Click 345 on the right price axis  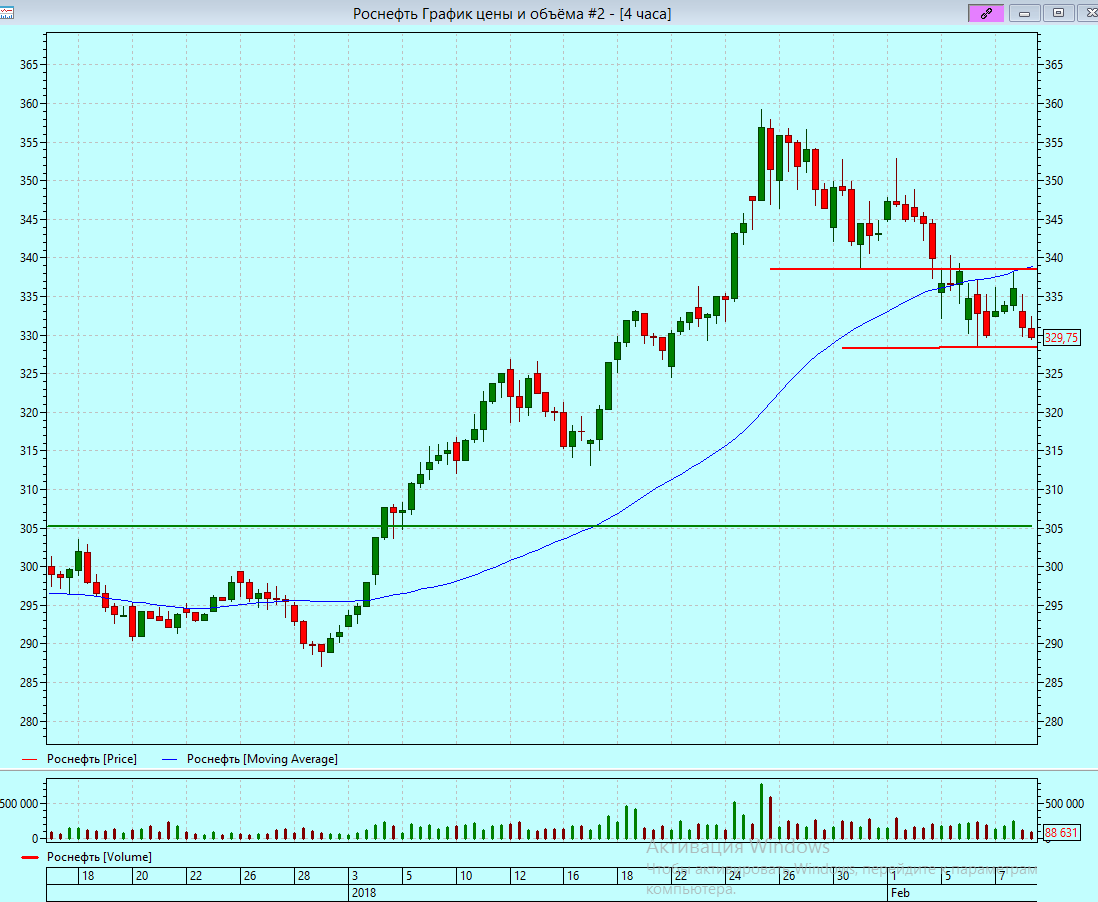click(x=1054, y=220)
